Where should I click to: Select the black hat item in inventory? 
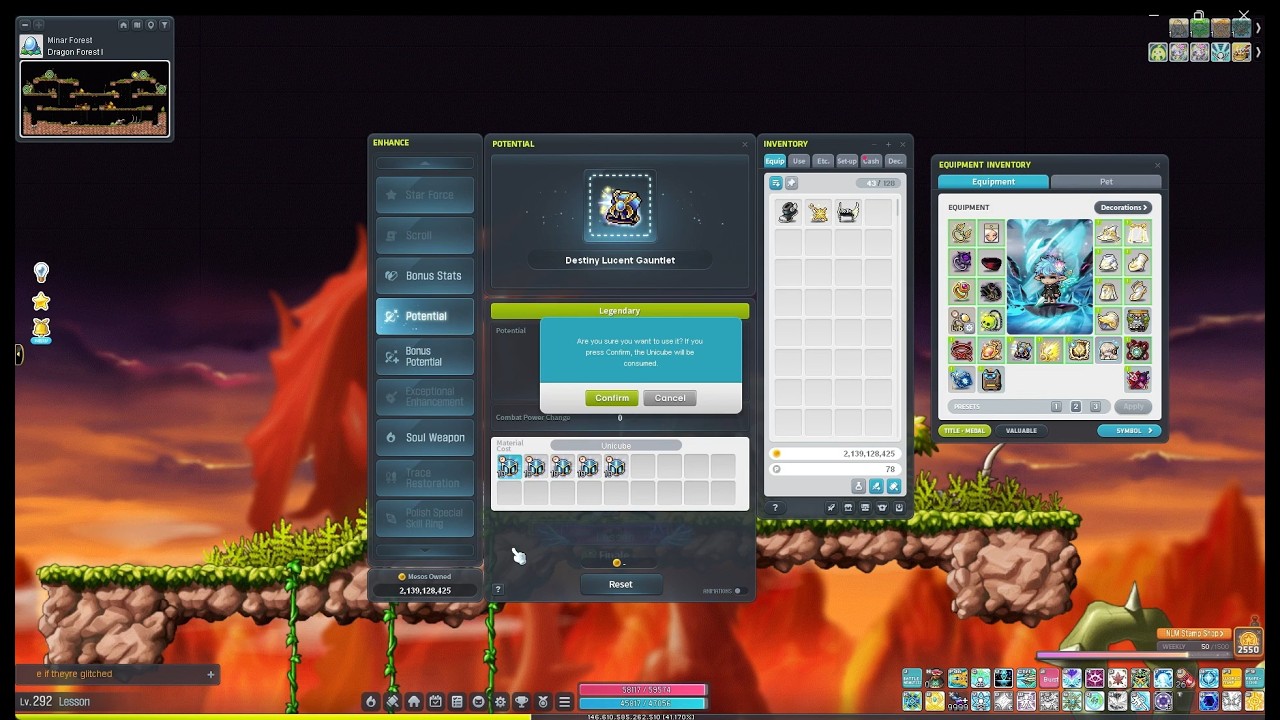[x=788, y=212]
